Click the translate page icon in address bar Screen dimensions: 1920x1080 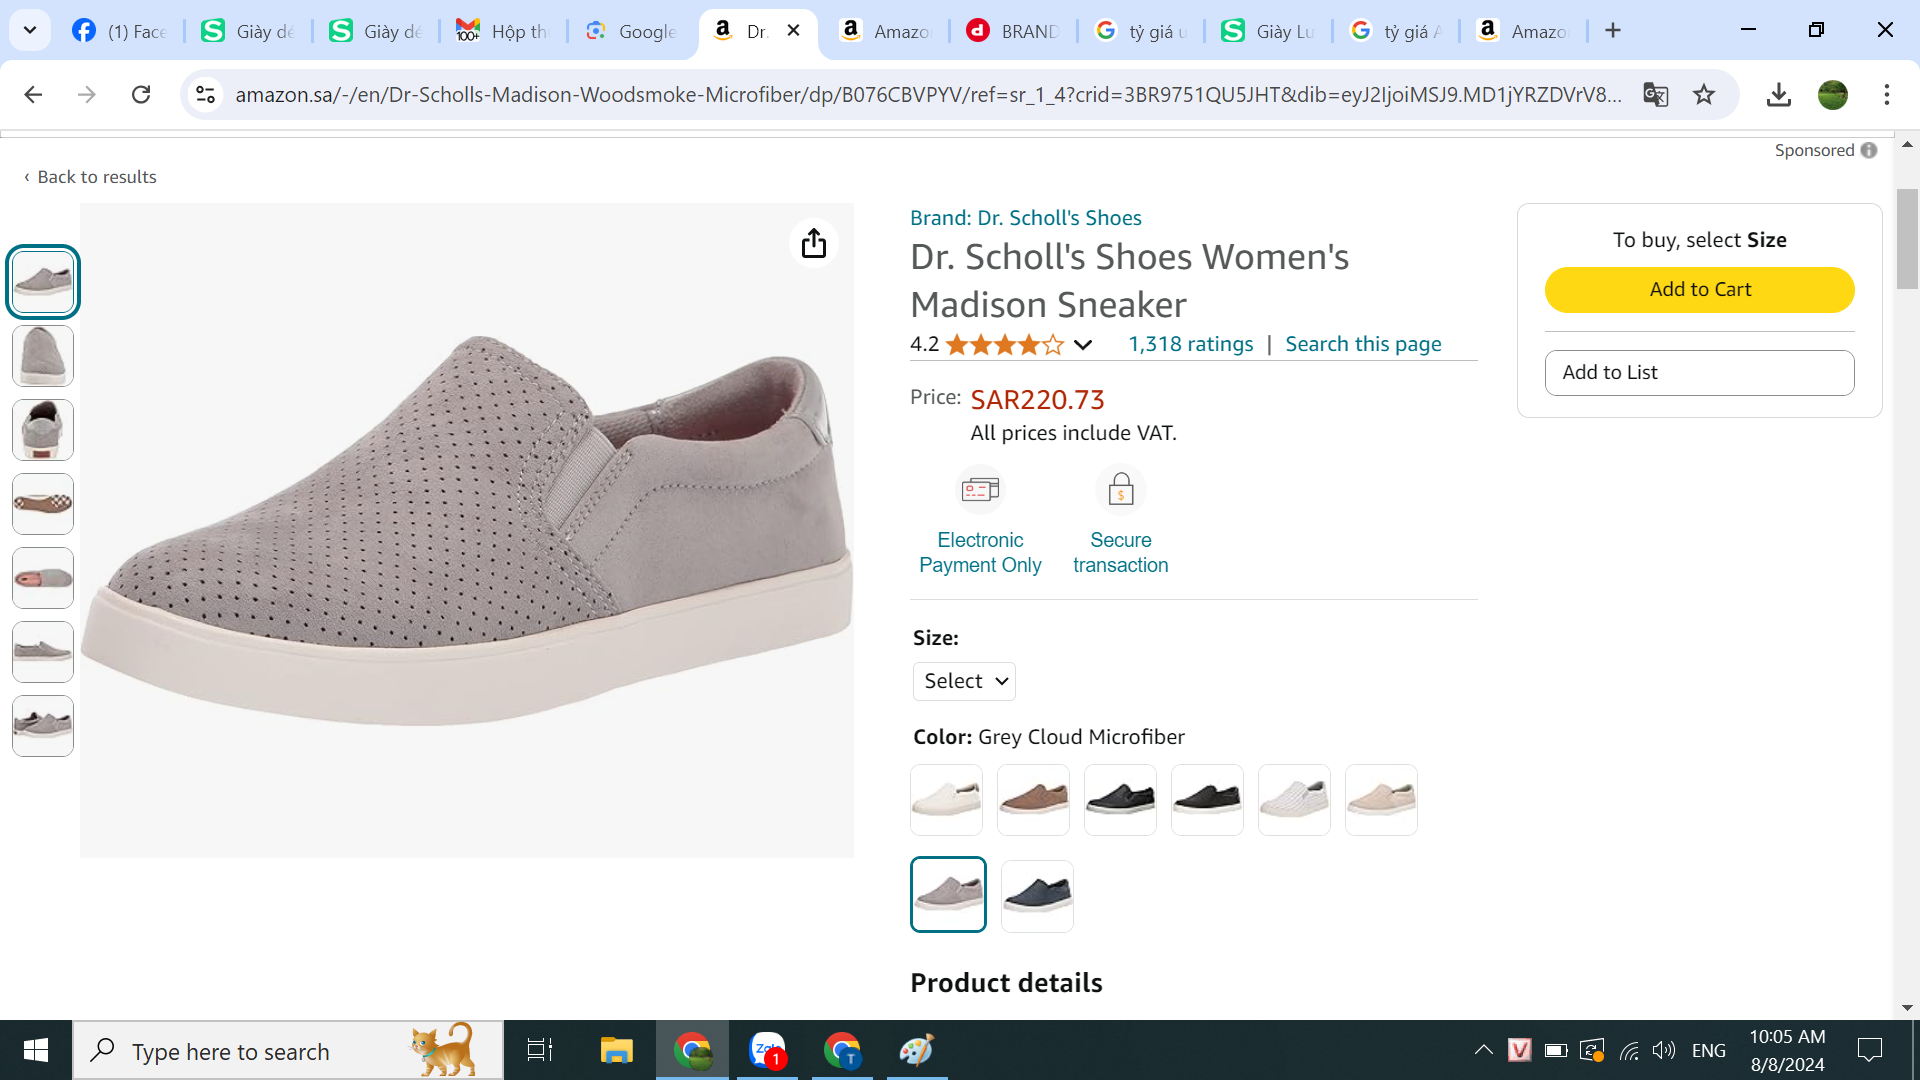(x=1655, y=95)
